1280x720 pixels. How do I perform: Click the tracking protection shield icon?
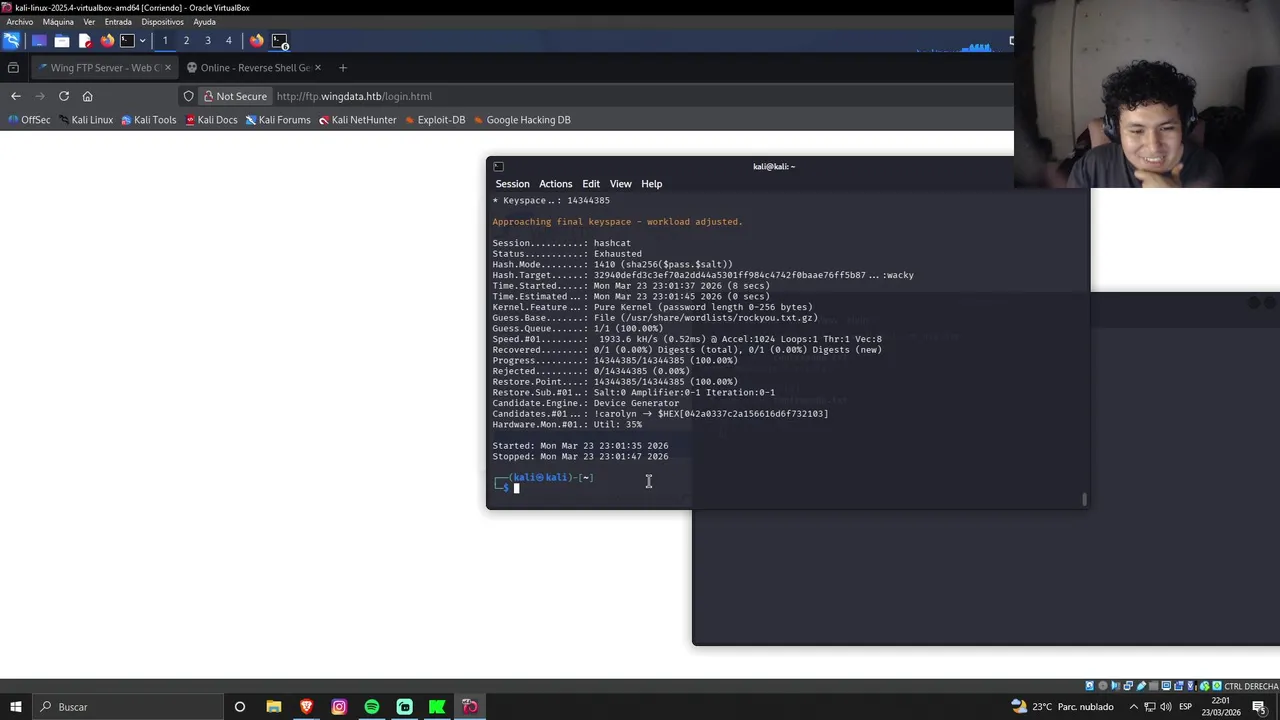[188, 96]
